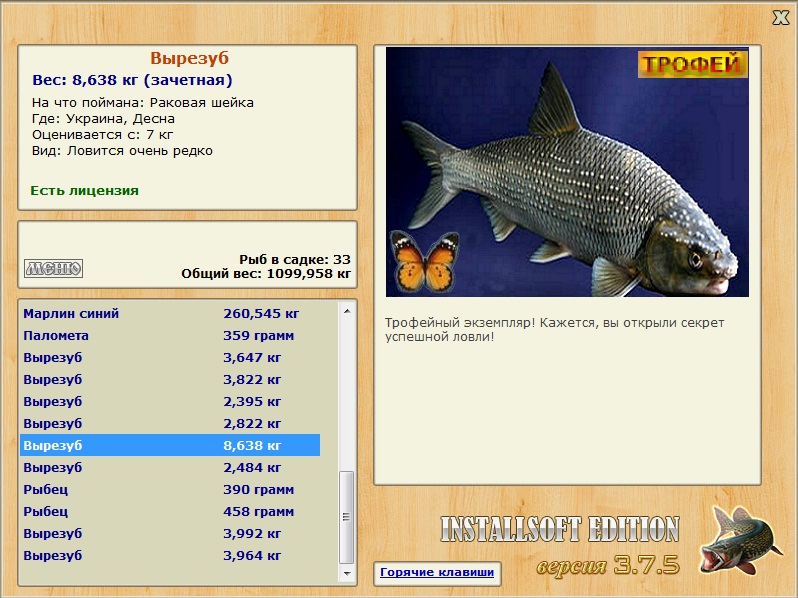Select Вырезуб weighing 2,395 кг
This screenshot has width=798, height=598.
click(x=170, y=402)
